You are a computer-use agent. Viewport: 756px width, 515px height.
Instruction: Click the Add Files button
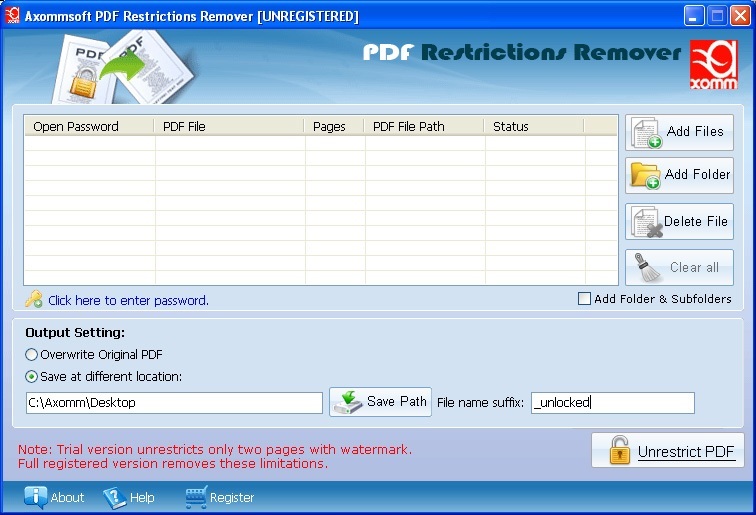point(679,132)
